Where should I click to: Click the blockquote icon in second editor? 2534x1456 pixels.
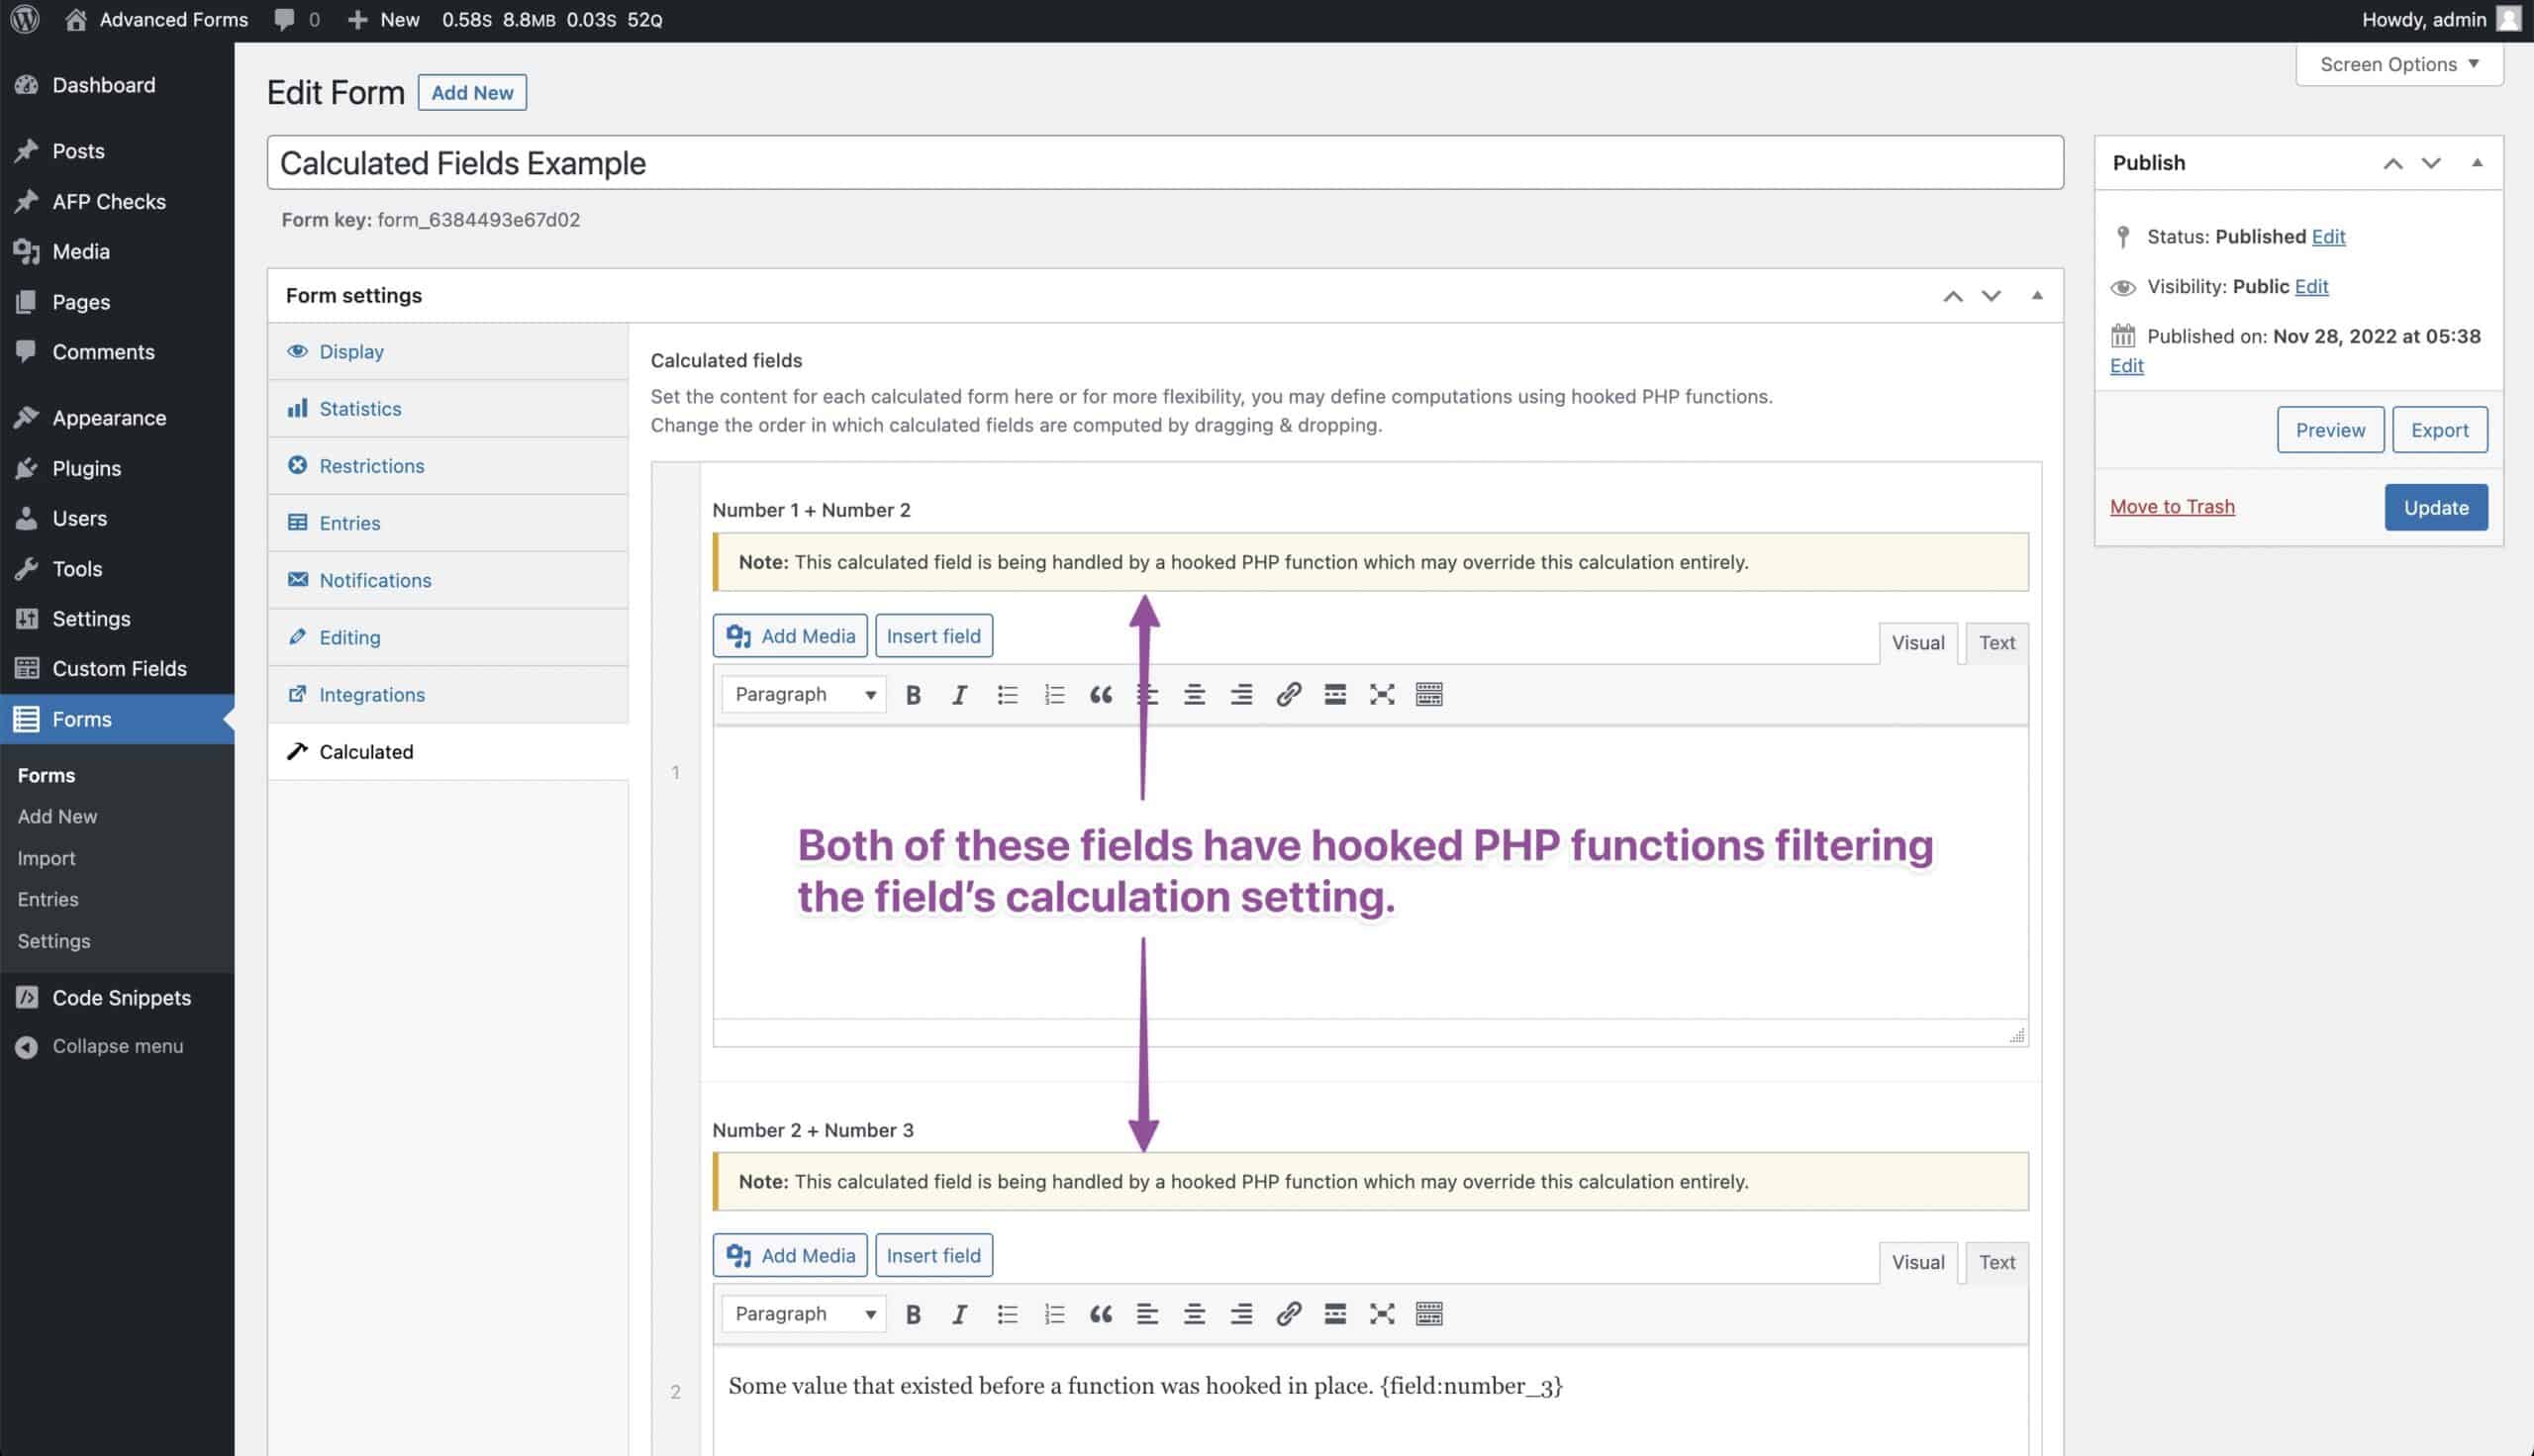1100,1314
